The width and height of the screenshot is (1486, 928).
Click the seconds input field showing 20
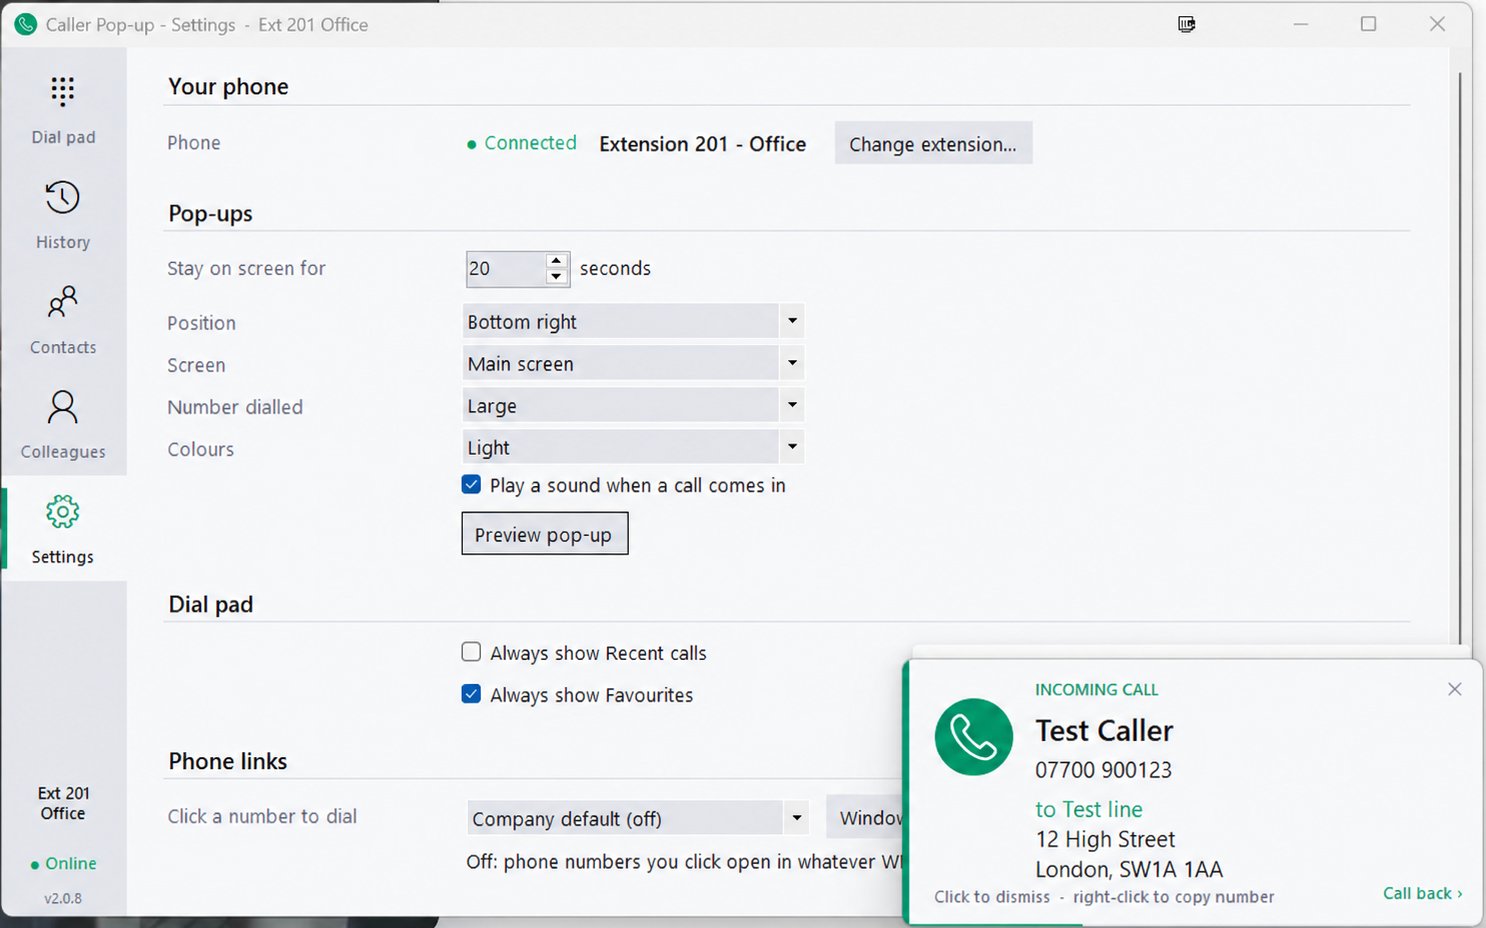point(505,269)
